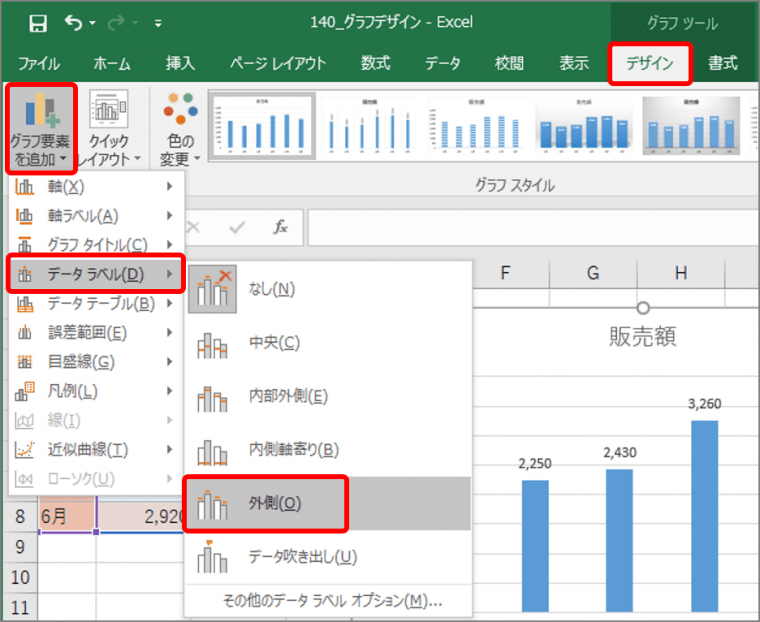
Task: Expand the データ ラベル(D) submenu
Action: pyautogui.click(x=96, y=274)
